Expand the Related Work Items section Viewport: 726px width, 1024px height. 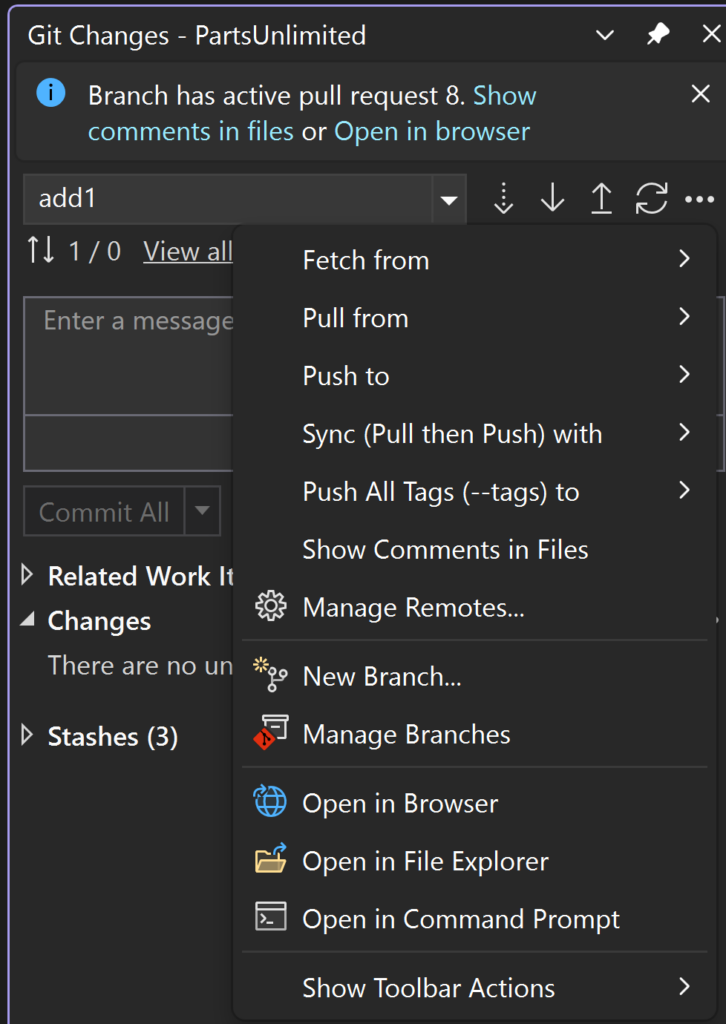pyautogui.click(x=27, y=576)
